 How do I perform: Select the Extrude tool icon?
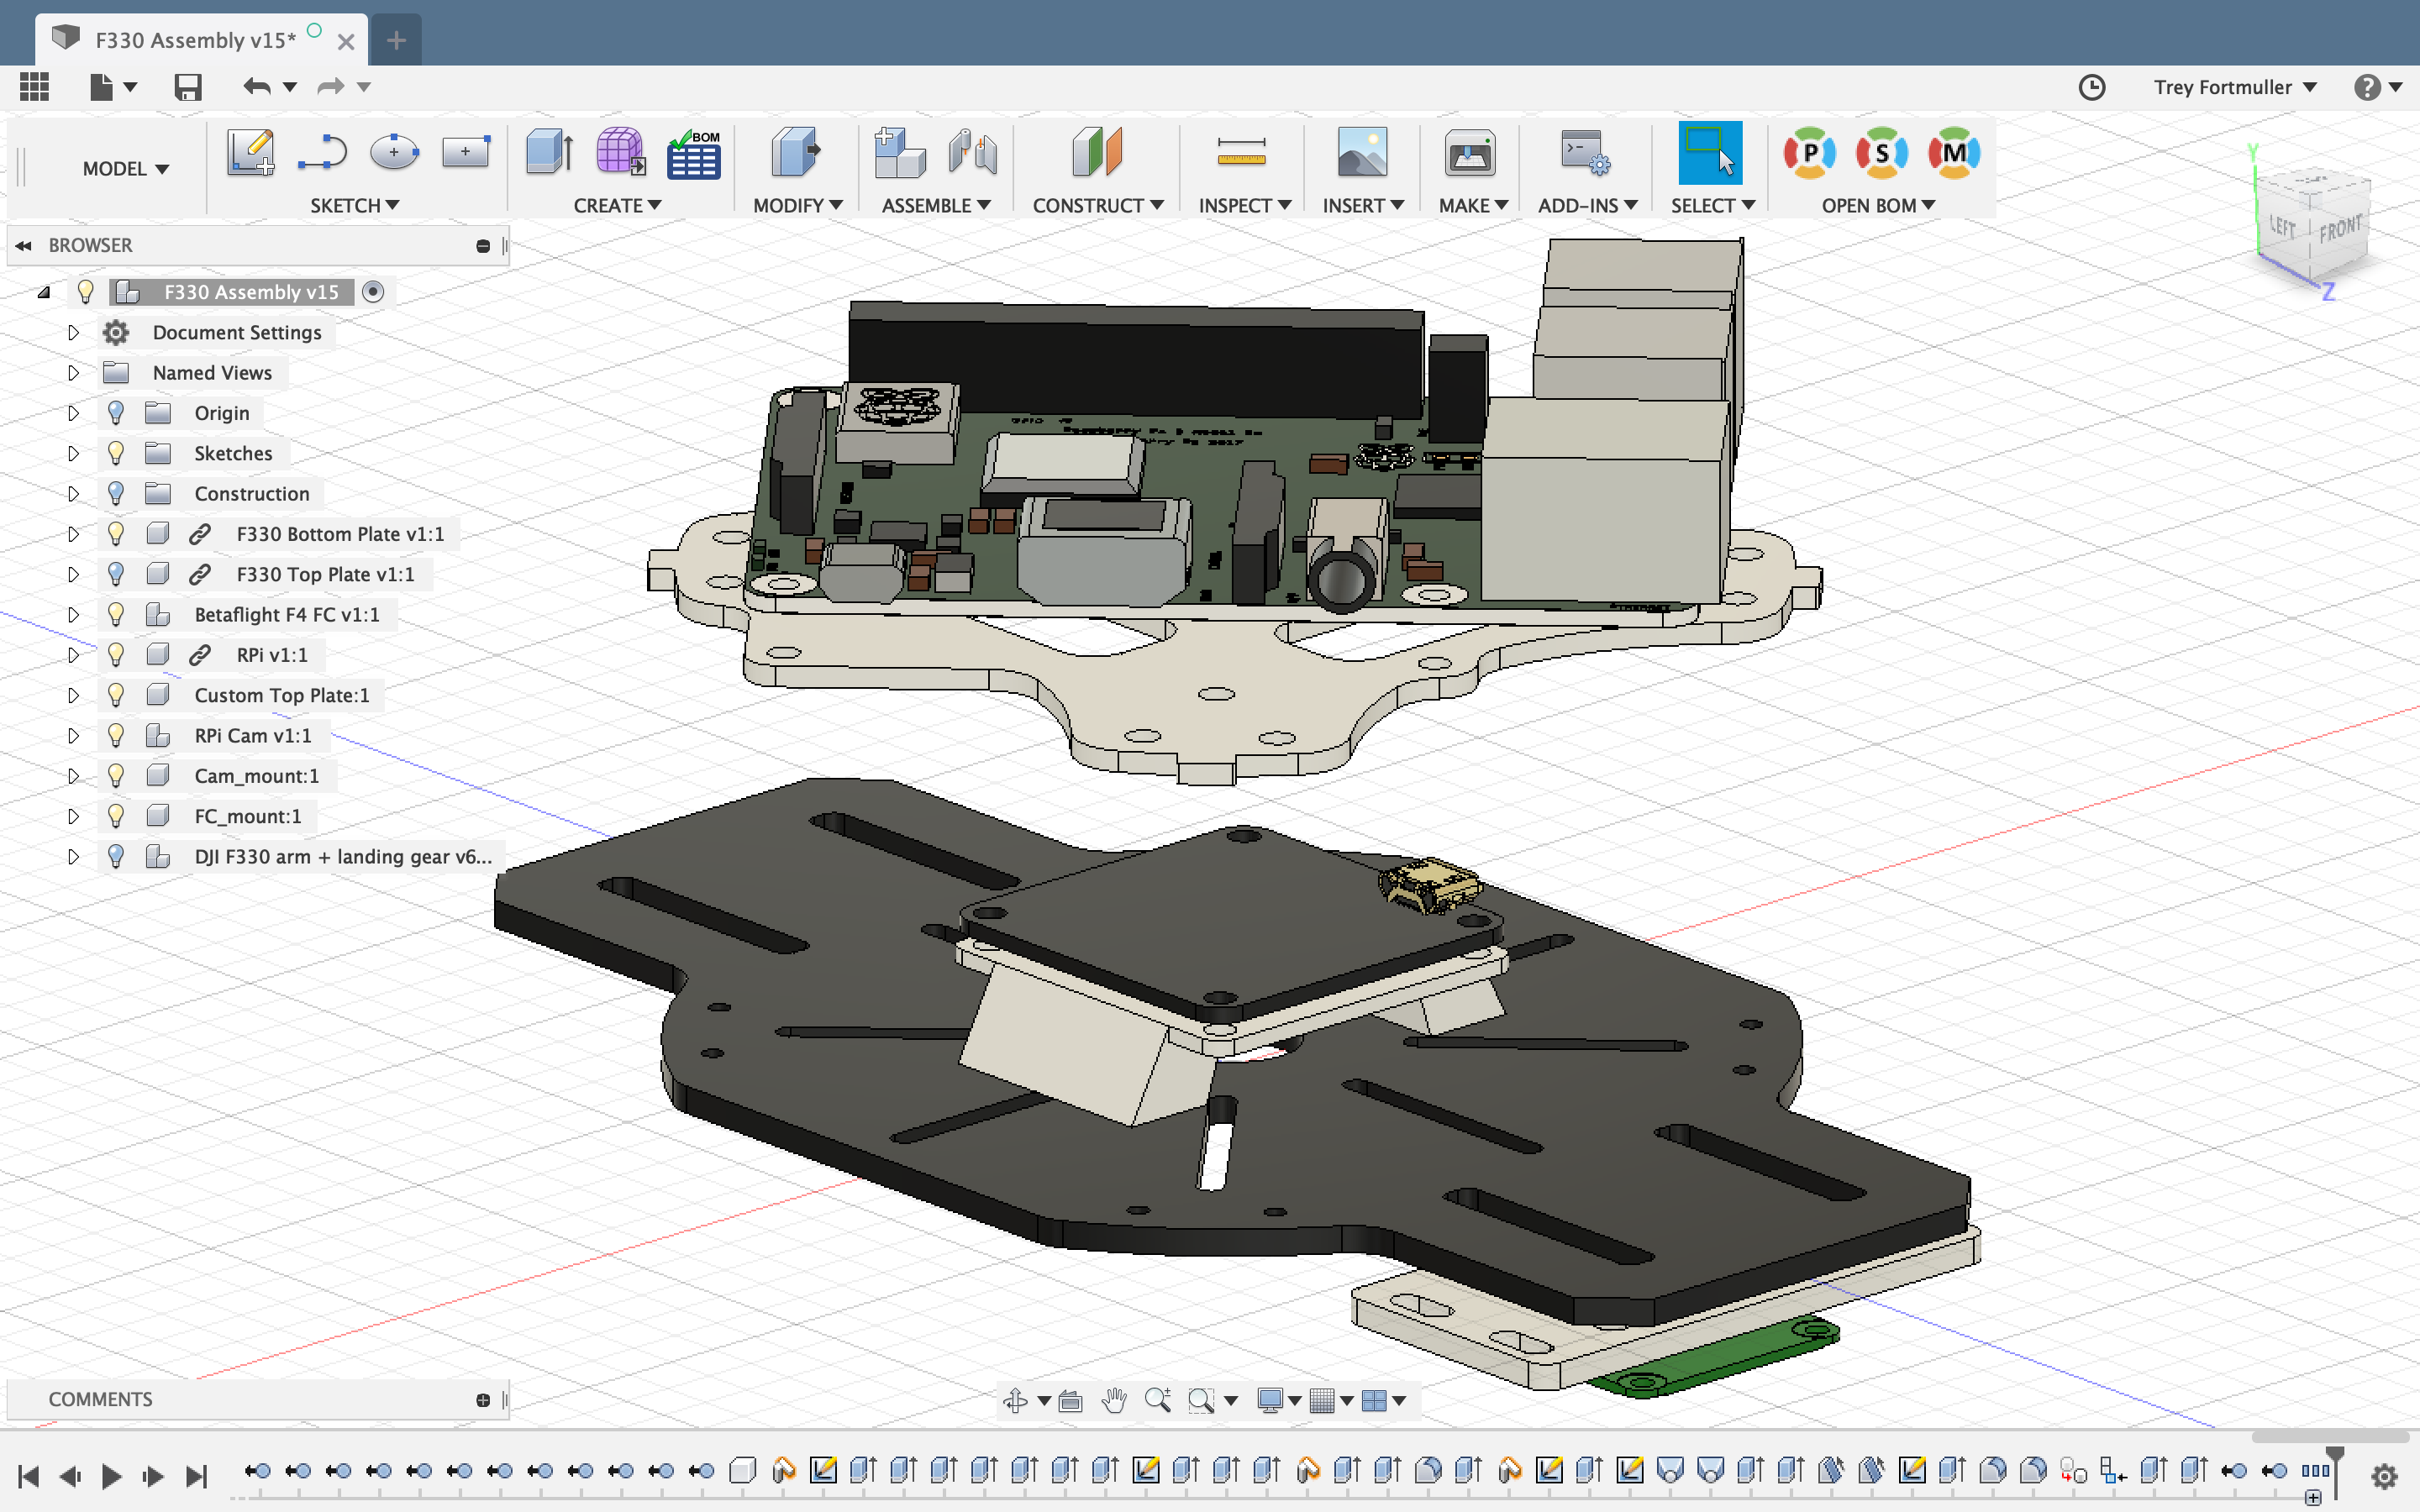[549, 154]
